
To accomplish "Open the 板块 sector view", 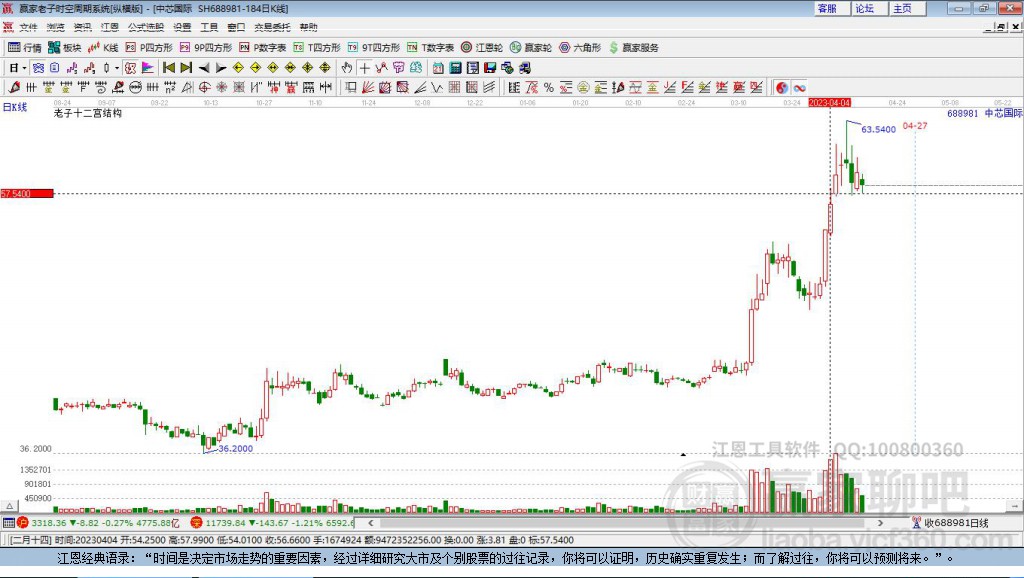I will click(x=64, y=48).
